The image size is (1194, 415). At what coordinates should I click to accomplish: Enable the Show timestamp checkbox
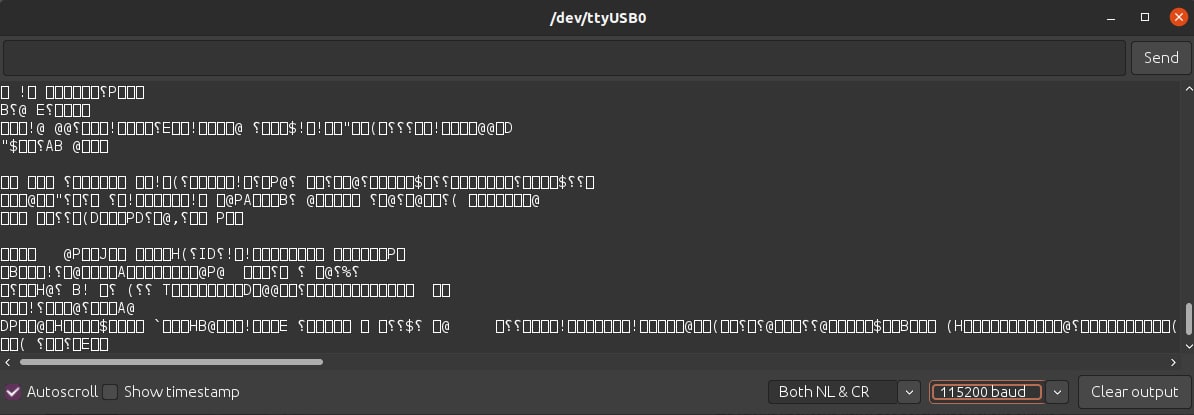tap(110, 392)
